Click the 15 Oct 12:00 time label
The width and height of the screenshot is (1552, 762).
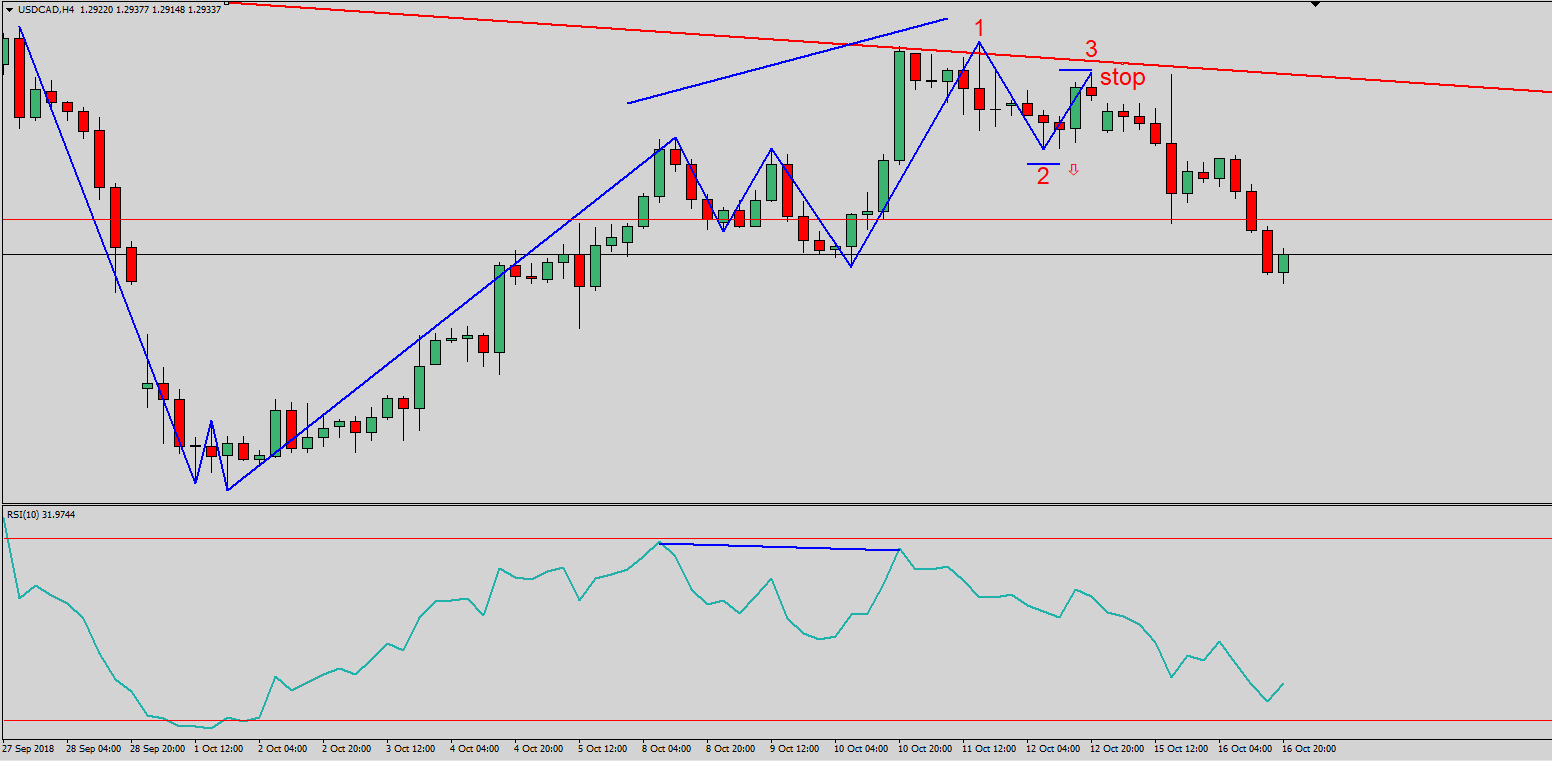click(1181, 748)
